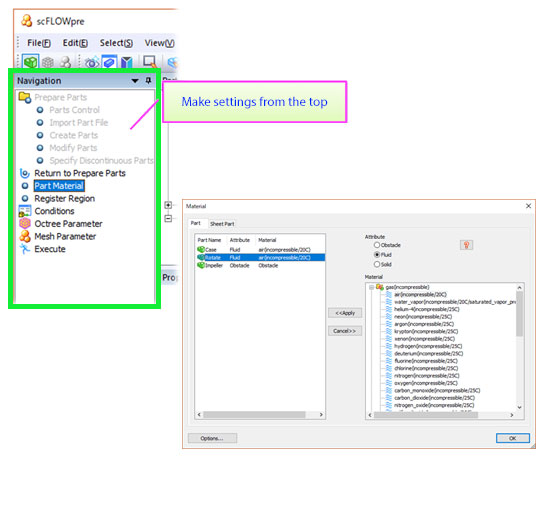Click the rectangle select toolbar icon
This screenshot has height=514, width=540.
tap(150, 62)
